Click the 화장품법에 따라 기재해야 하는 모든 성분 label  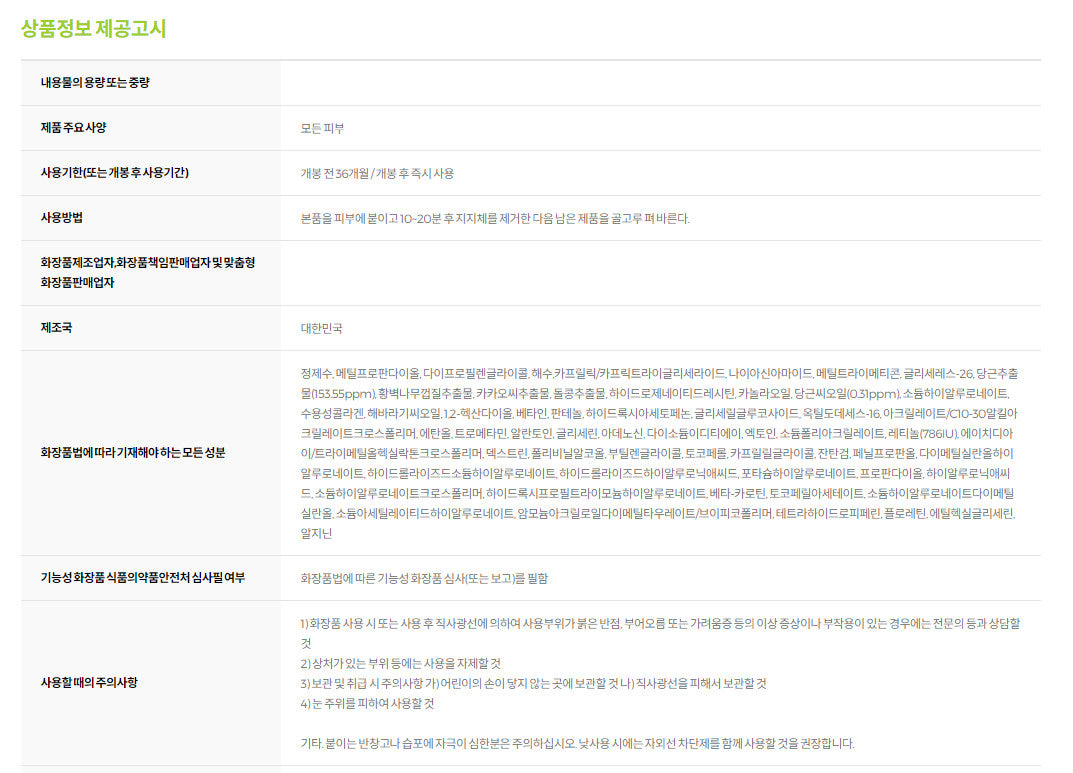[133, 453]
